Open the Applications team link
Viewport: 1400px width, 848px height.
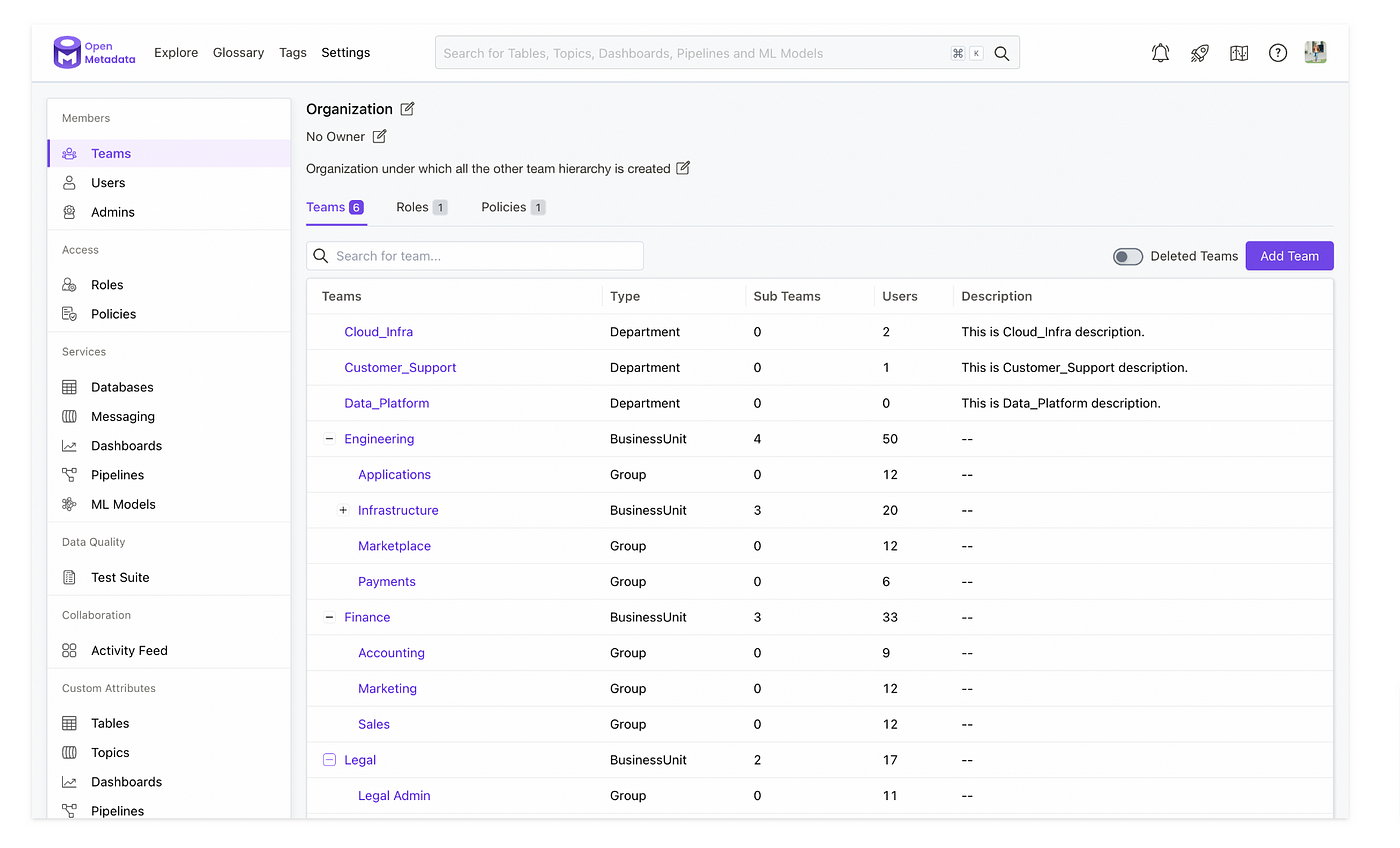(394, 475)
